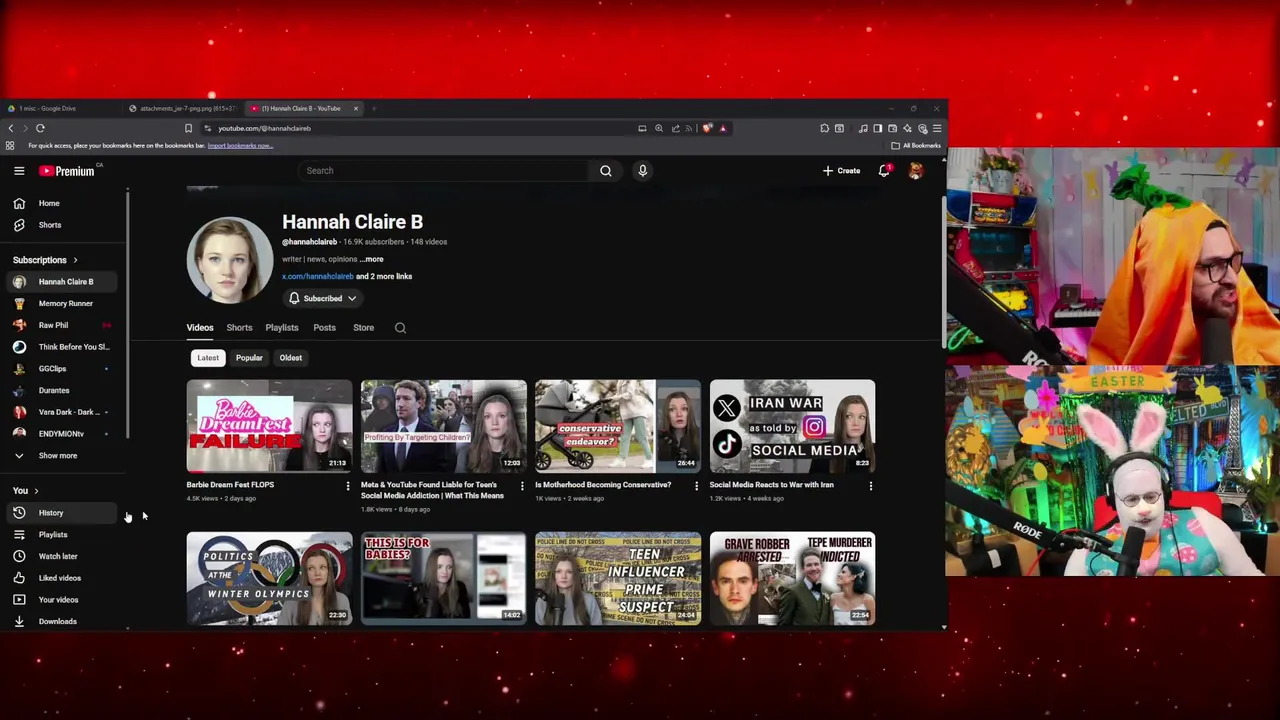Open Your videos in the sidebar
Image resolution: width=1280 pixels, height=720 pixels.
(x=64, y=600)
